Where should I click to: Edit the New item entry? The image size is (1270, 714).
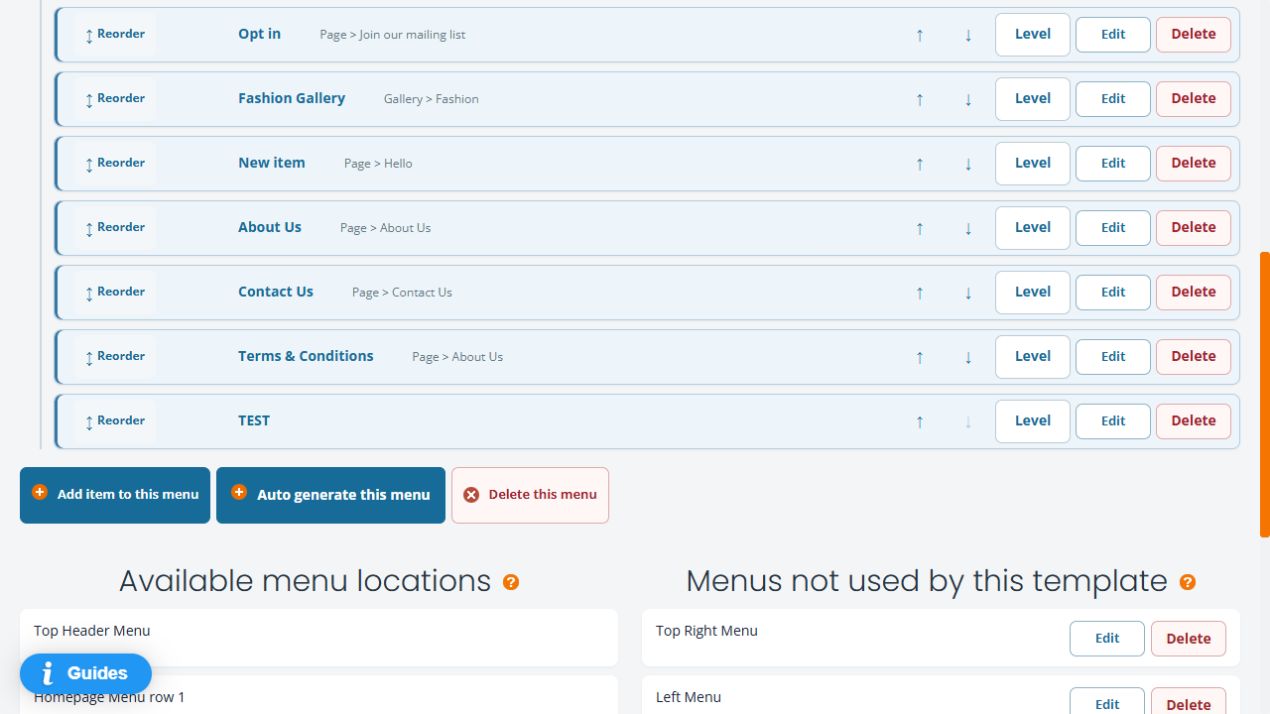pos(1113,163)
